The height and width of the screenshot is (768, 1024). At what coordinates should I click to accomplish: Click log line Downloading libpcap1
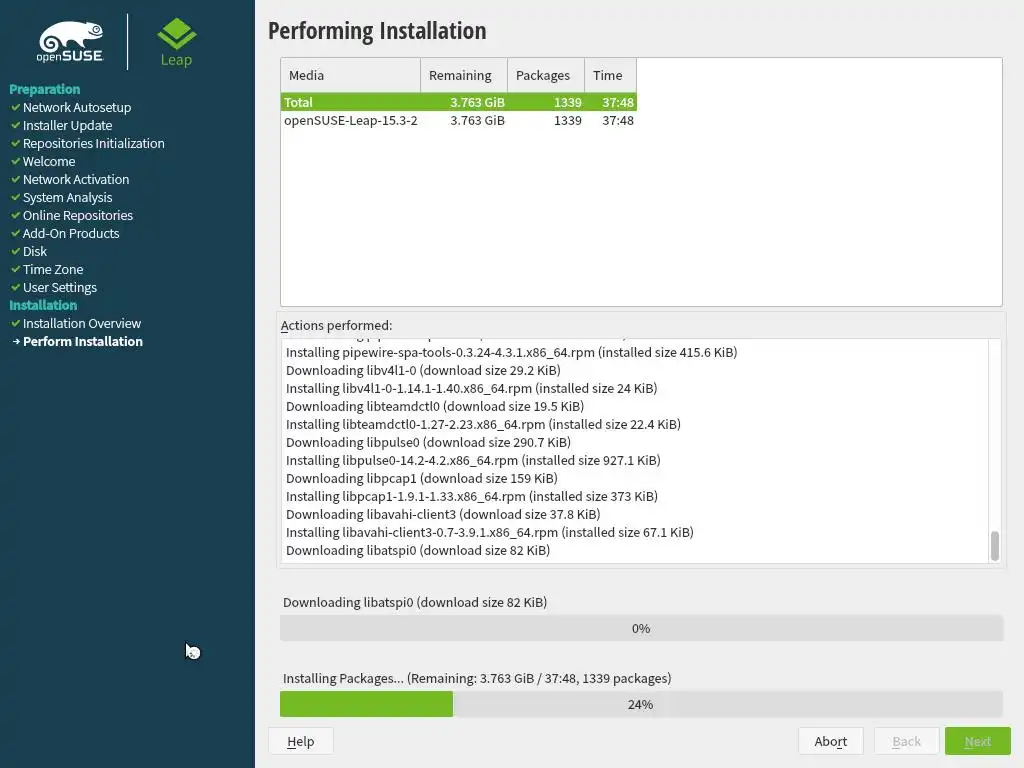tap(422, 478)
